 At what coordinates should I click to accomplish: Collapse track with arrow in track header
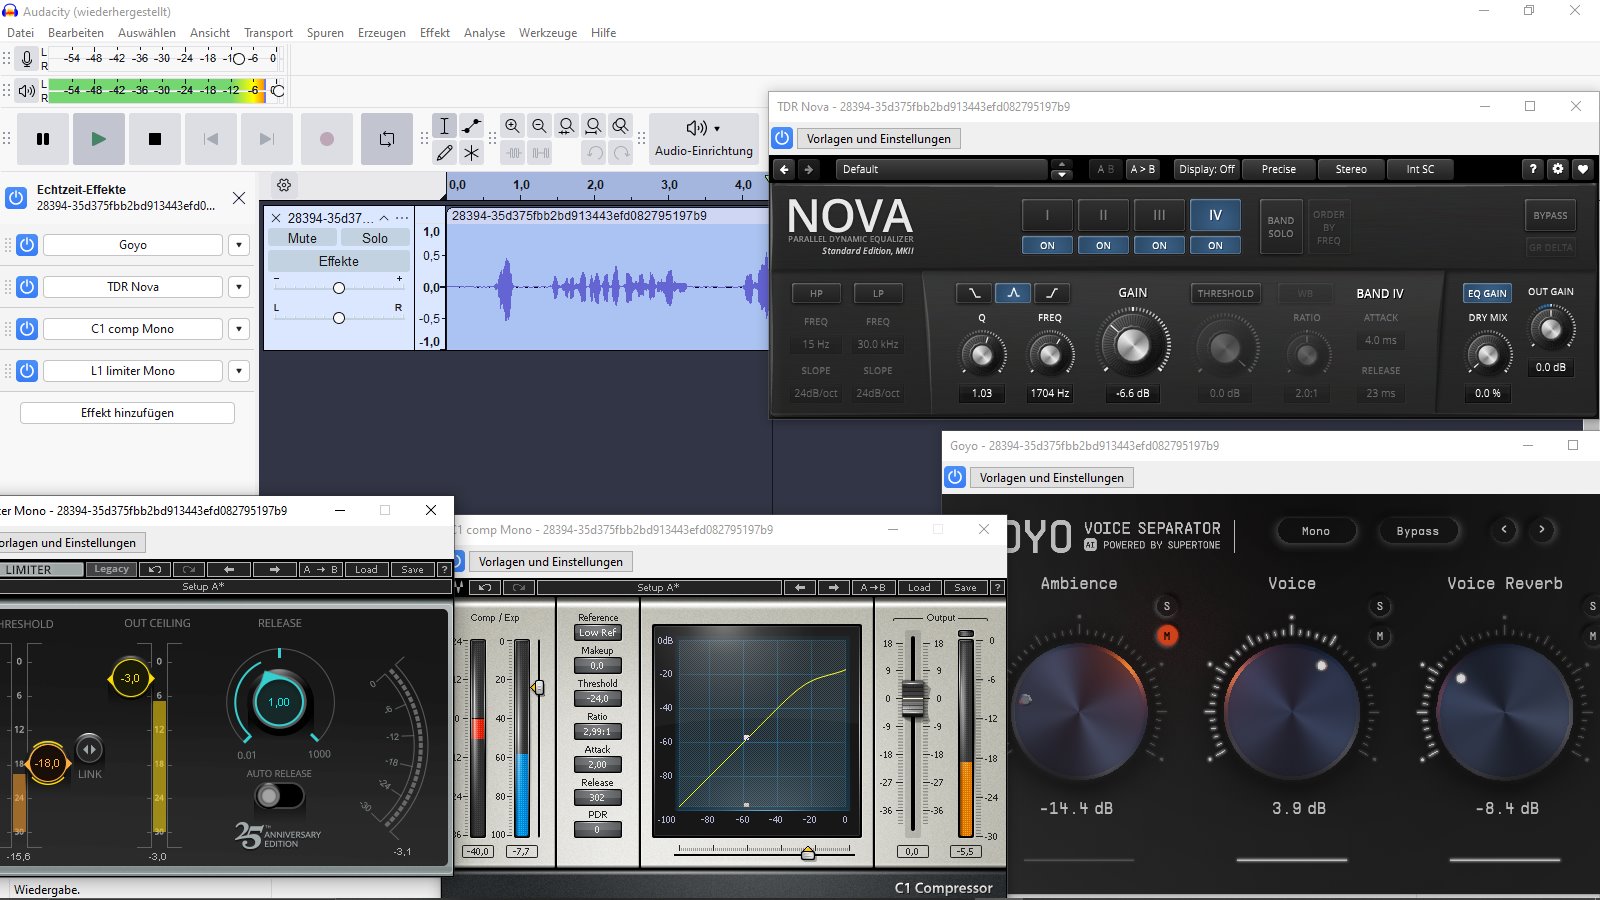click(383, 217)
